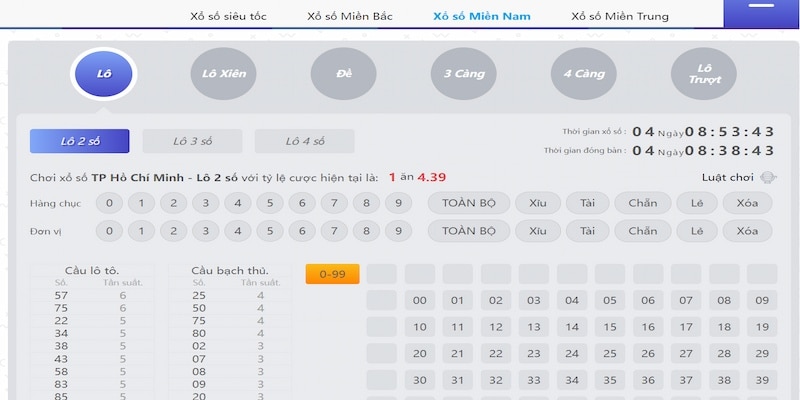Switch to Lô 3 số option
800x400 pixels.
point(192,141)
